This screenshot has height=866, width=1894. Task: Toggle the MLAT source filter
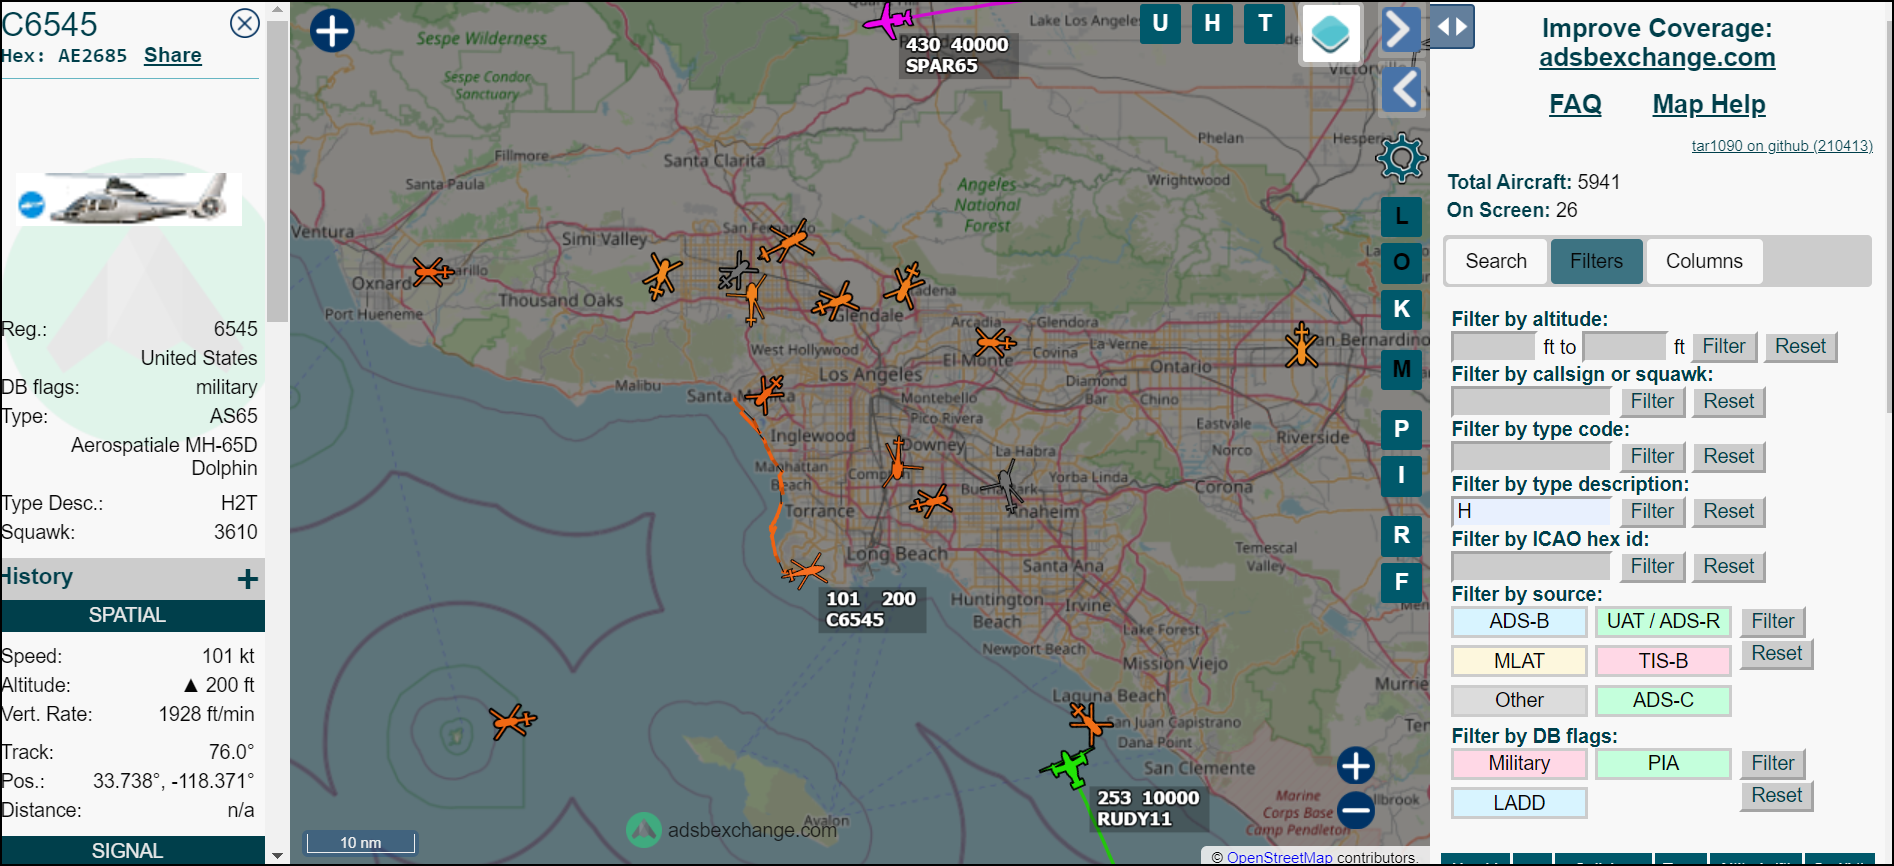(1519, 661)
